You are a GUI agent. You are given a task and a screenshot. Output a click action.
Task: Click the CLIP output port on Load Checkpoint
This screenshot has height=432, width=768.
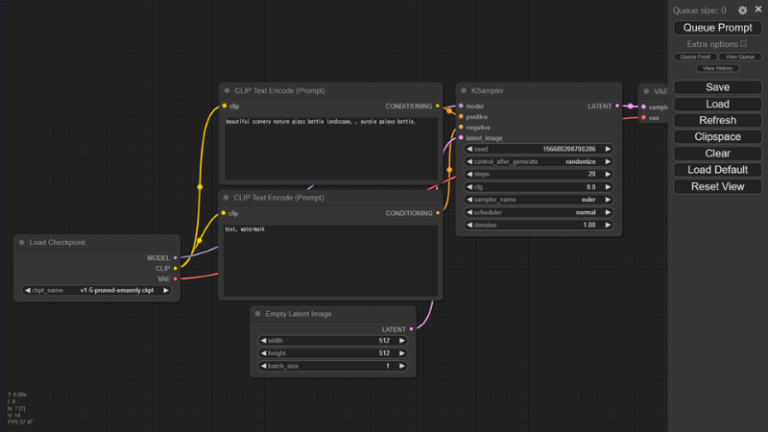point(175,268)
